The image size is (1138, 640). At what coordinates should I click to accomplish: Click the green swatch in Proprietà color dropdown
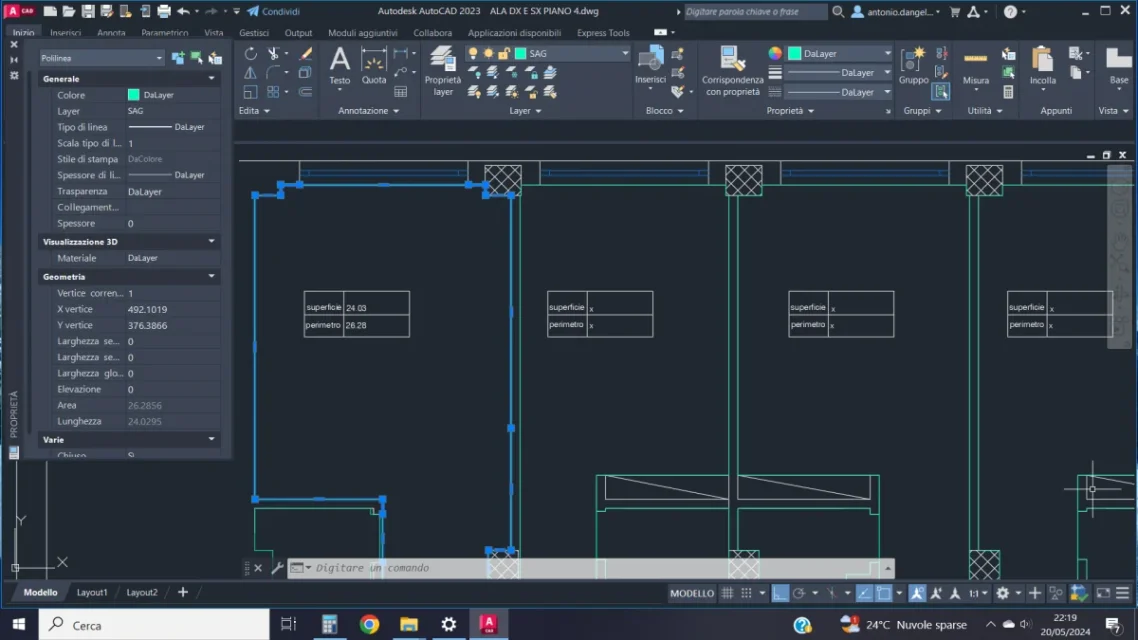click(795, 54)
